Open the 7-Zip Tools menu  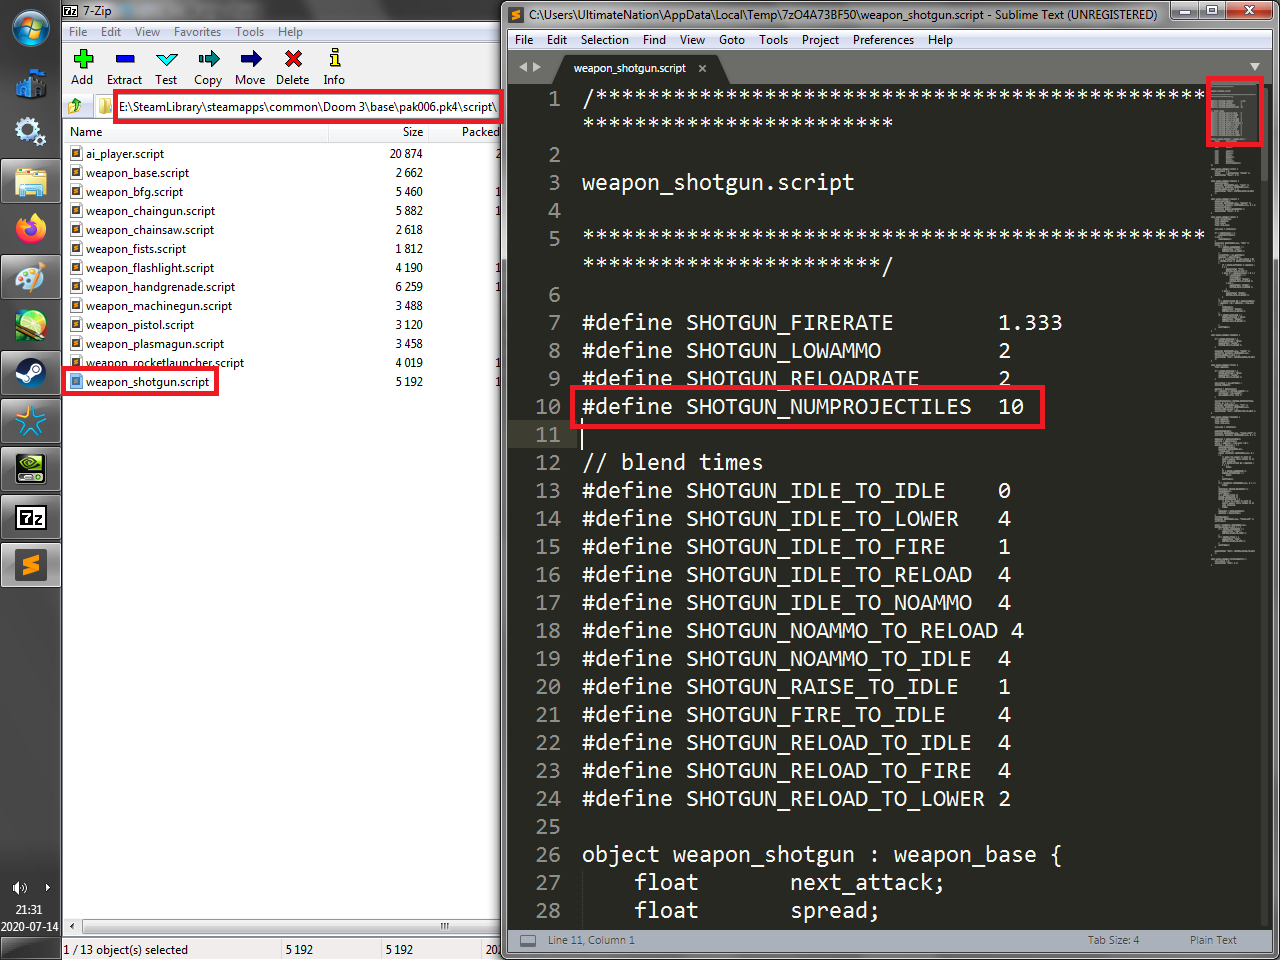click(250, 32)
